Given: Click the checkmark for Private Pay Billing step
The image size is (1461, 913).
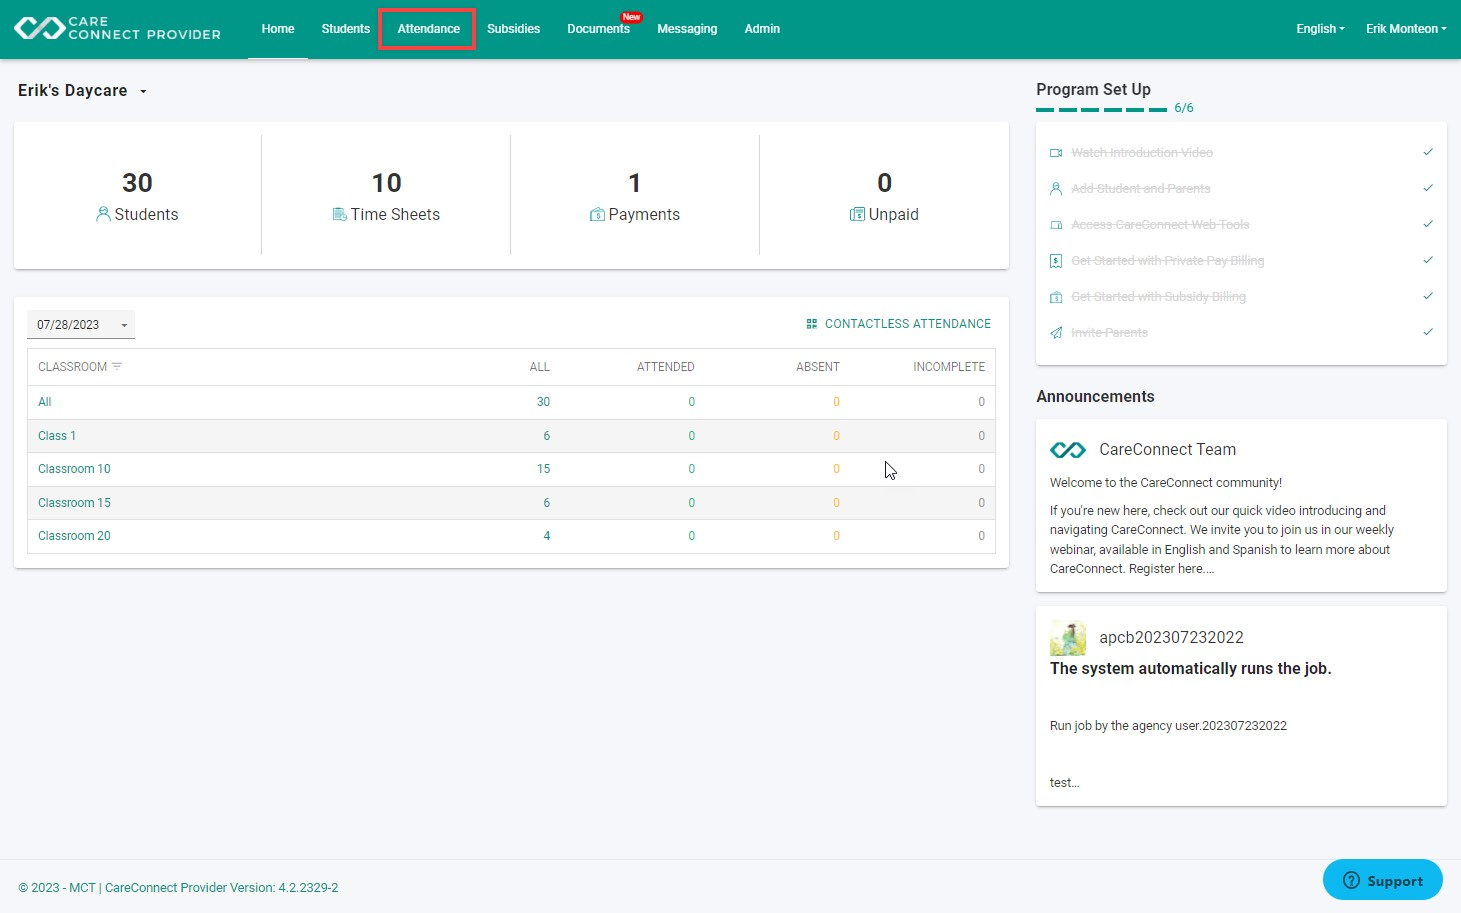Looking at the screenshot, I should pyautogui.click(x=1428, y=260).
